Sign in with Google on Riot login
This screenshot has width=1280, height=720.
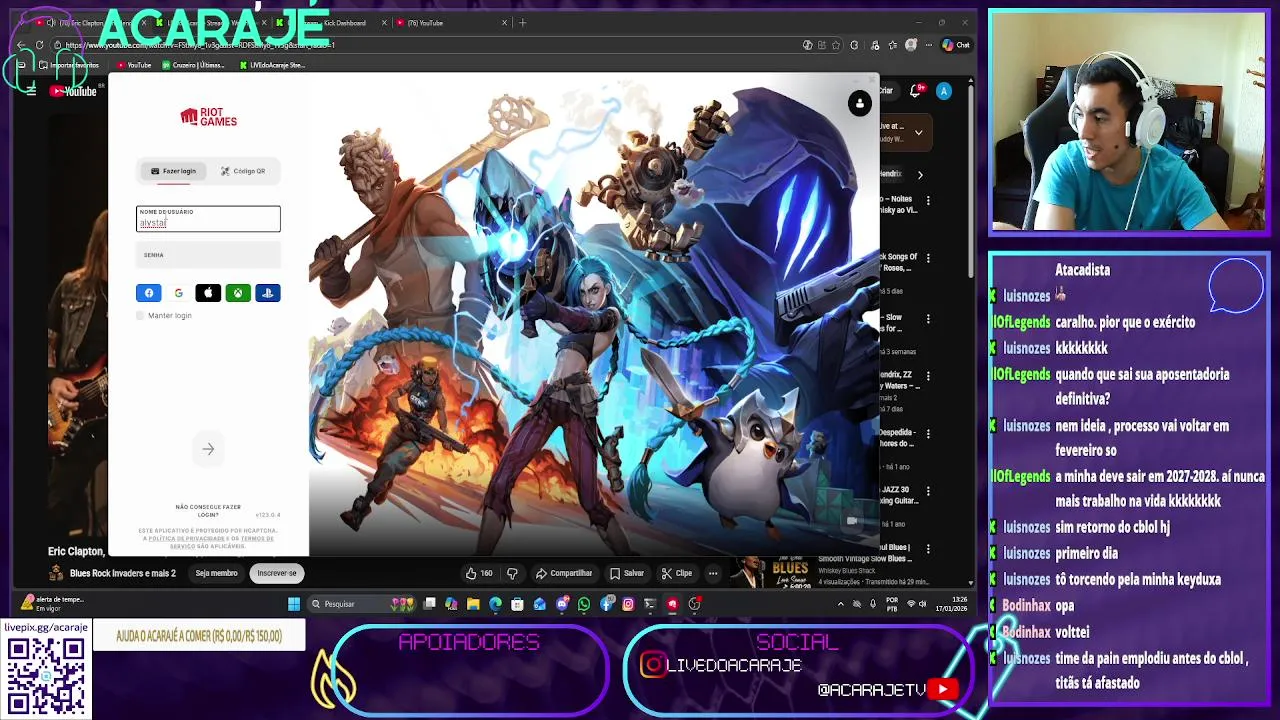[178, 293]
